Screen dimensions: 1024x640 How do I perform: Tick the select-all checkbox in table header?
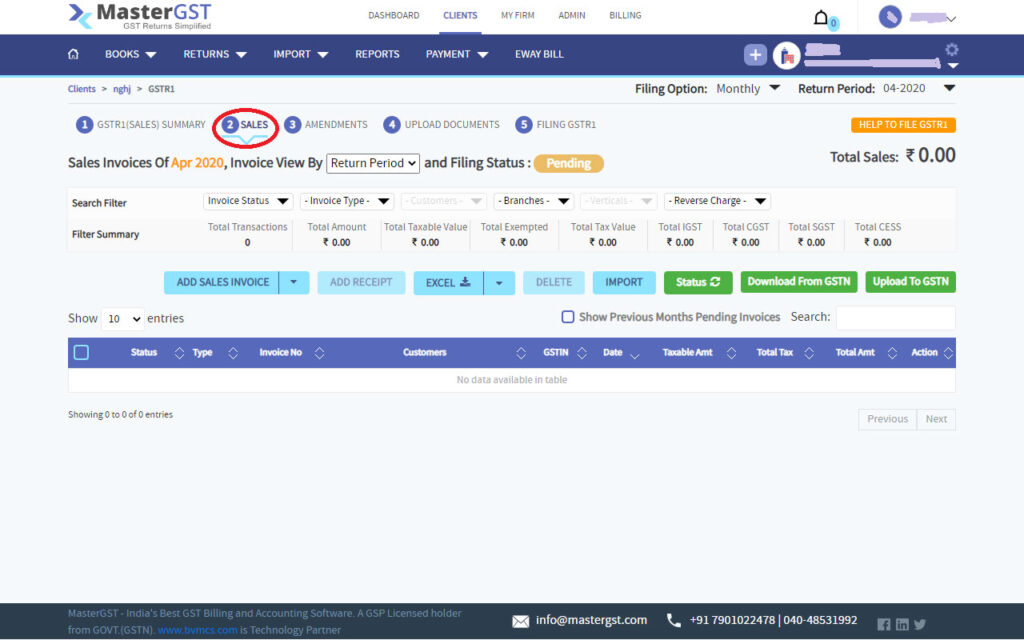82,352
